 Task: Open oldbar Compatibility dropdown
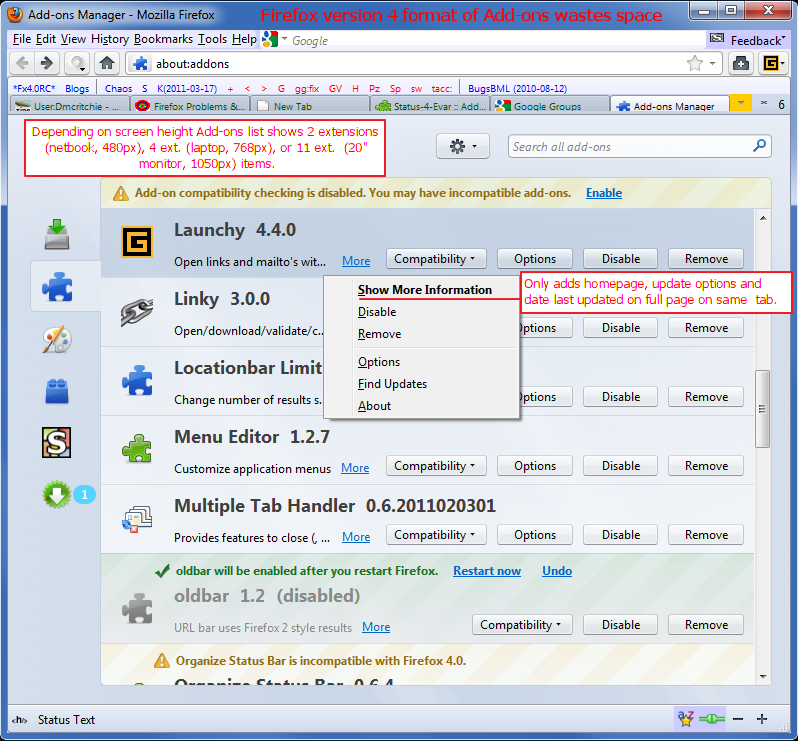[x=522, y=624]
